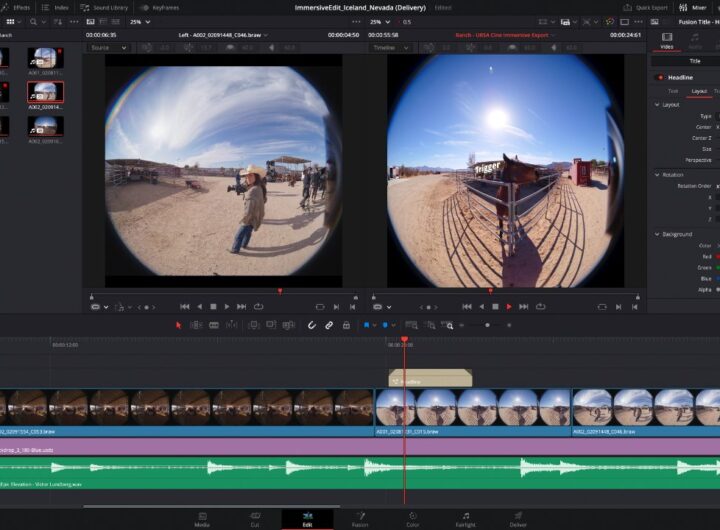Click the Quick Export button

(645, 7)
